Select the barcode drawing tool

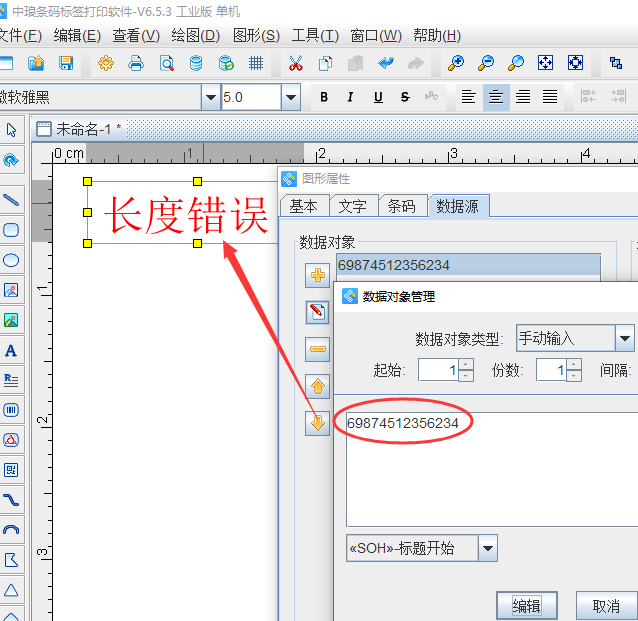11,410
